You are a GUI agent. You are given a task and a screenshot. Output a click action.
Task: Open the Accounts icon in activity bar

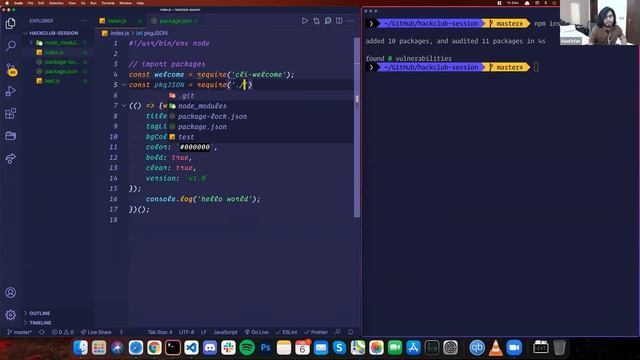(11, 292)
